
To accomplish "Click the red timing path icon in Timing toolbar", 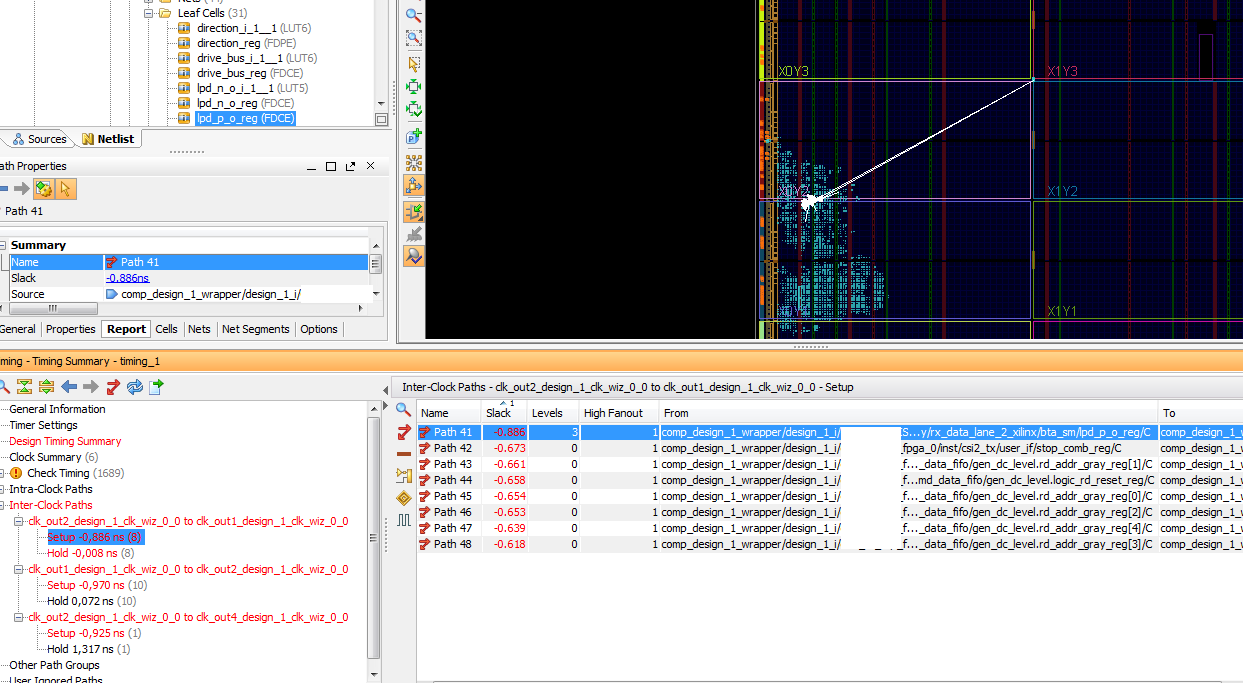I will [x=113, y=386].
